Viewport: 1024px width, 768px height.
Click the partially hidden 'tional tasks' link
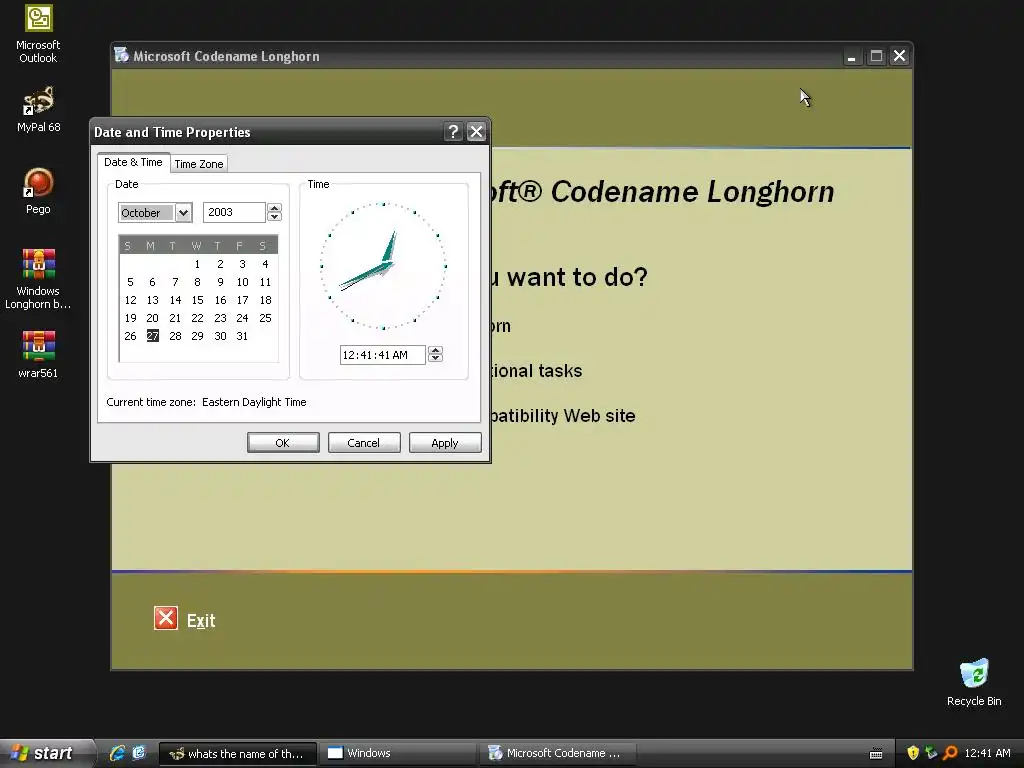point(536,371)
